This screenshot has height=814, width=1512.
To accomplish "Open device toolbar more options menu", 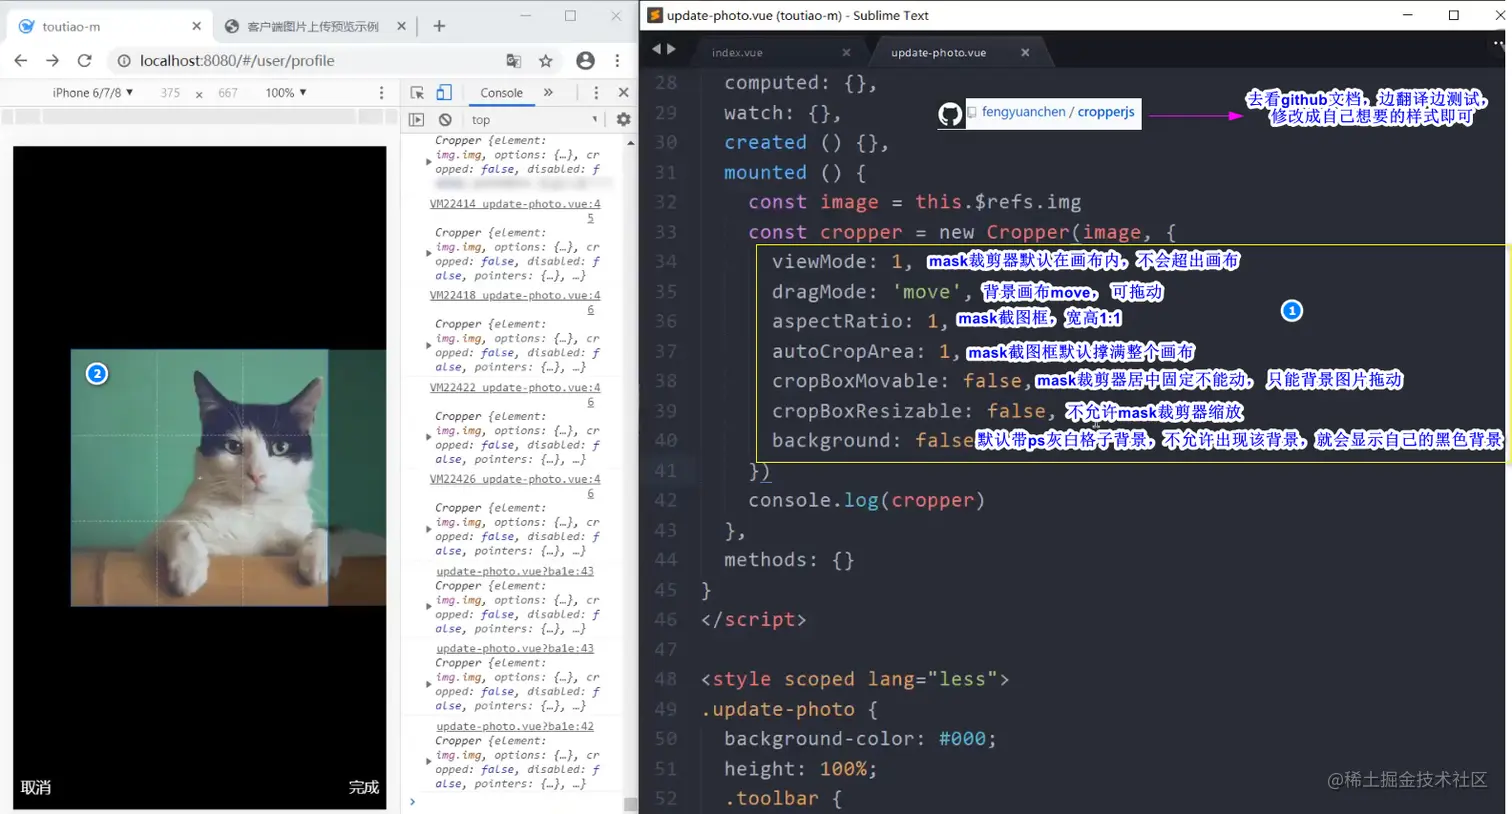I will tap(381, 93).
